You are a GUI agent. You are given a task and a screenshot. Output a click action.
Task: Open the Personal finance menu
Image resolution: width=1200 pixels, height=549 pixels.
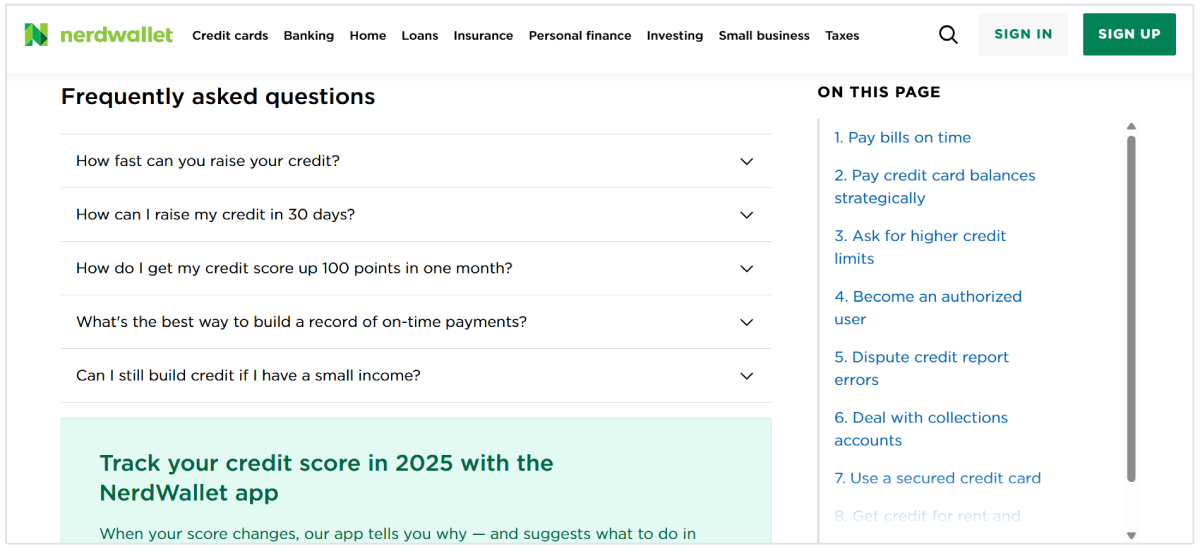[x=580, y=35]
